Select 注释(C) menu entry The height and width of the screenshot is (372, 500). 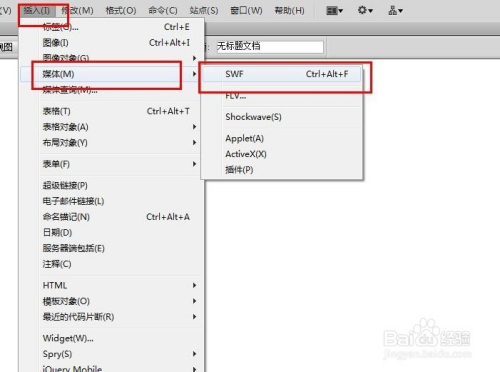coord(112,264)
